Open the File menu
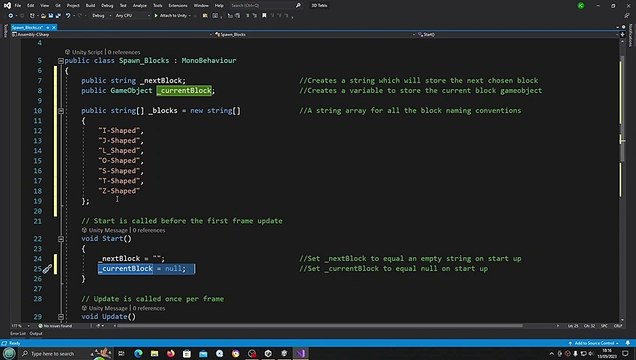Image resolution: width=636 pixels, height=360 pixels. pyautogui.click(x=17, y=6)
